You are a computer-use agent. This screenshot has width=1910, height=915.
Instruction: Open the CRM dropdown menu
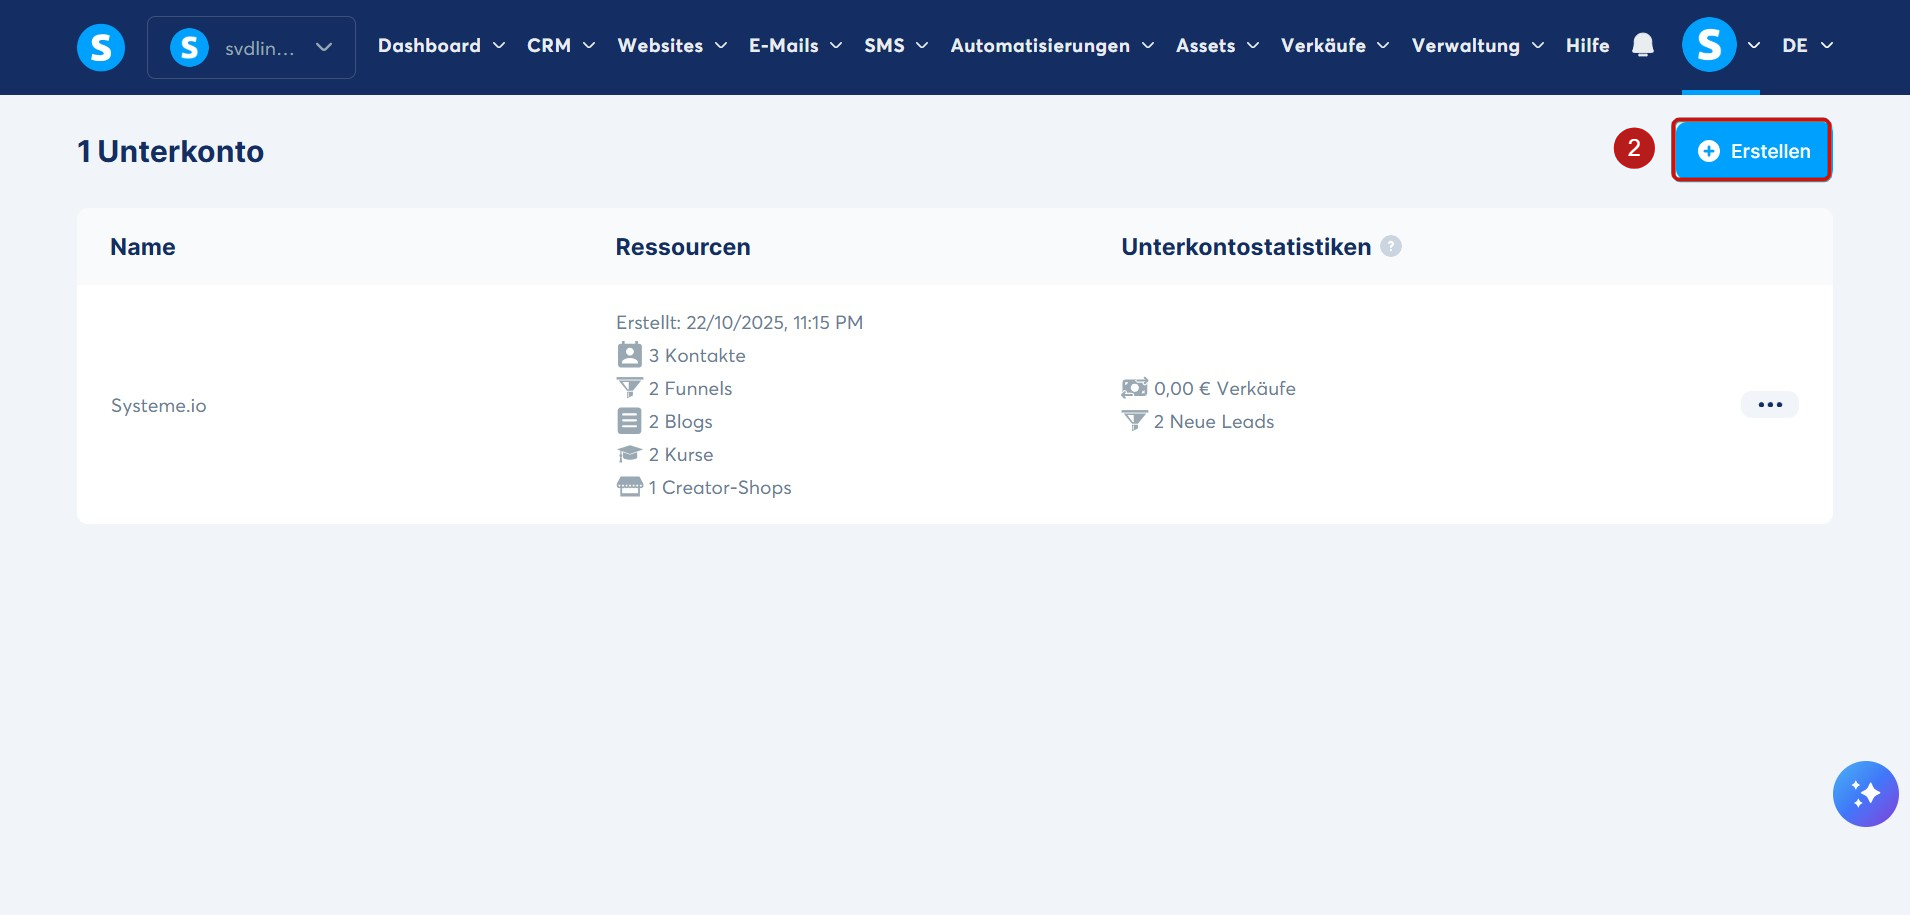point(561,46)
